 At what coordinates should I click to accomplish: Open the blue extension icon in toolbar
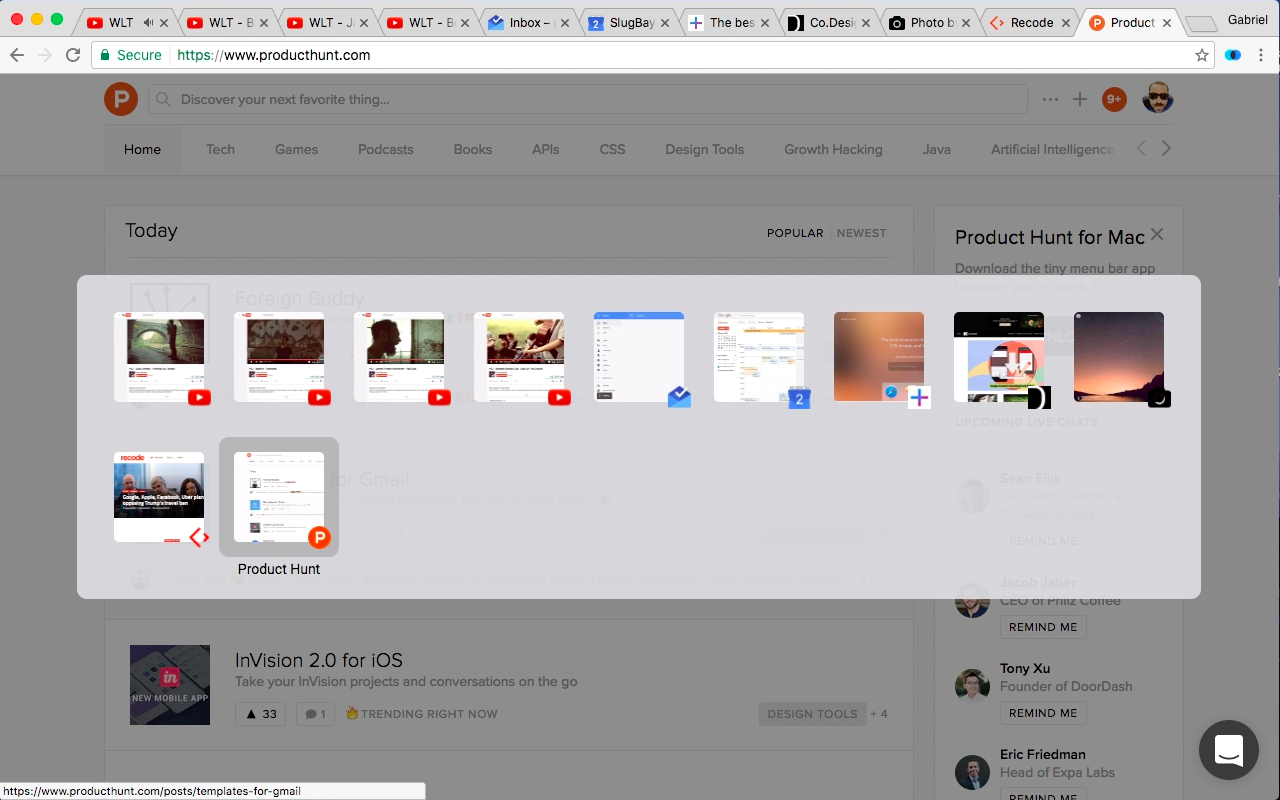(x=1233, y=55)
